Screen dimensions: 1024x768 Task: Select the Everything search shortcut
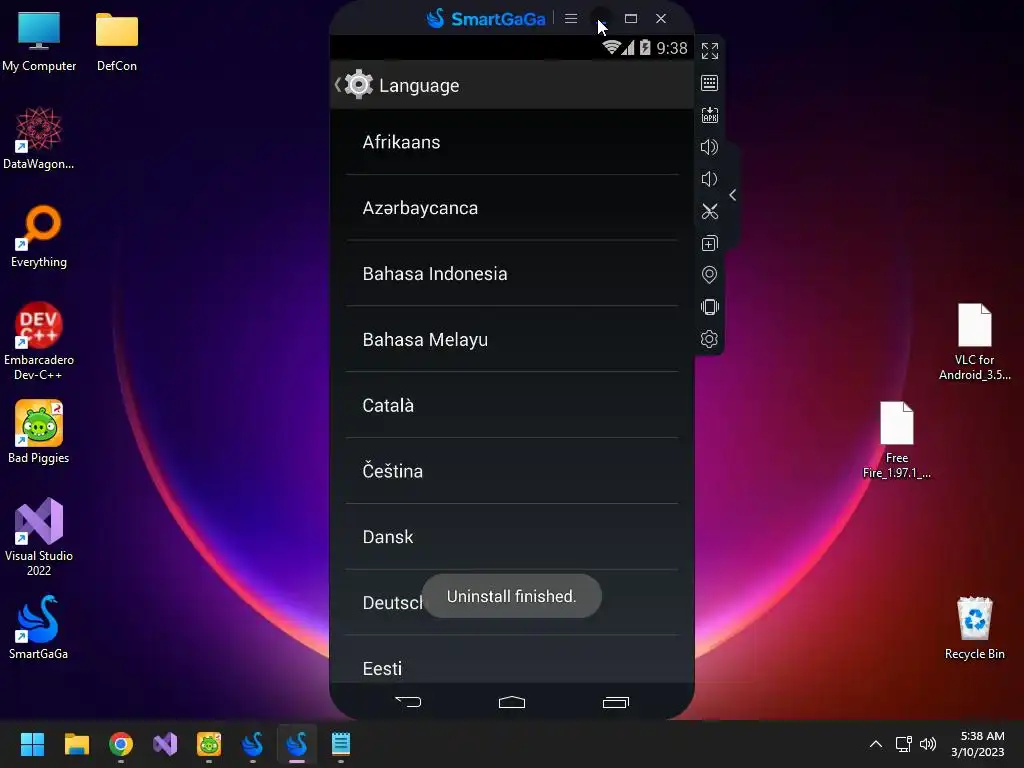[39, 236]
